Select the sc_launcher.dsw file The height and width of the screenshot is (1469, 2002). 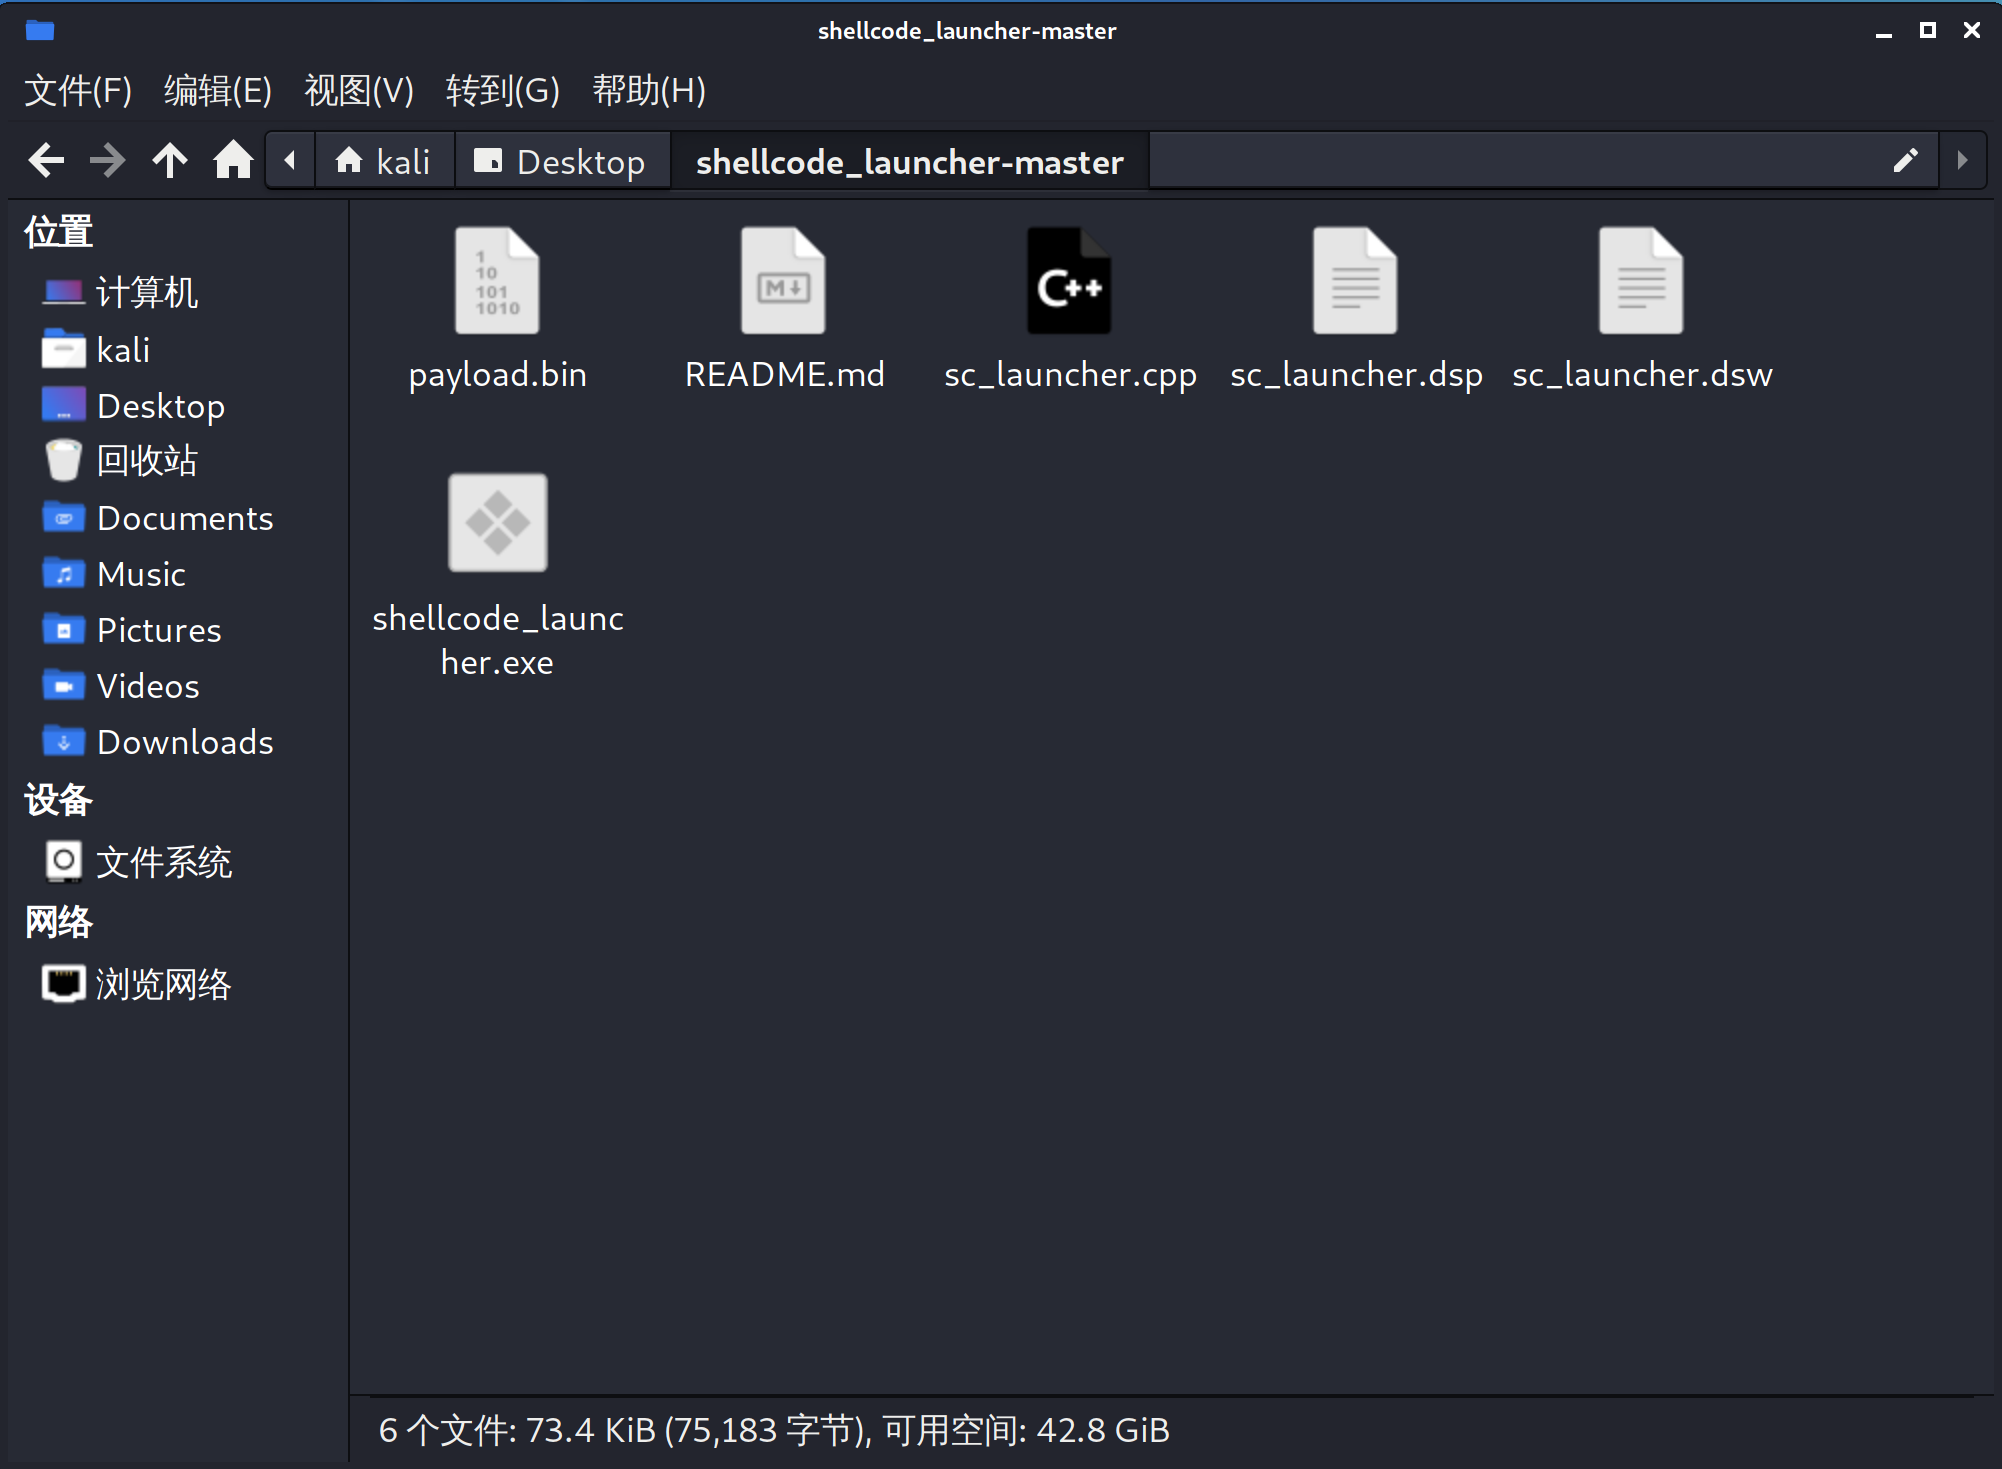pyautogui.click(x=1641, y=281)
